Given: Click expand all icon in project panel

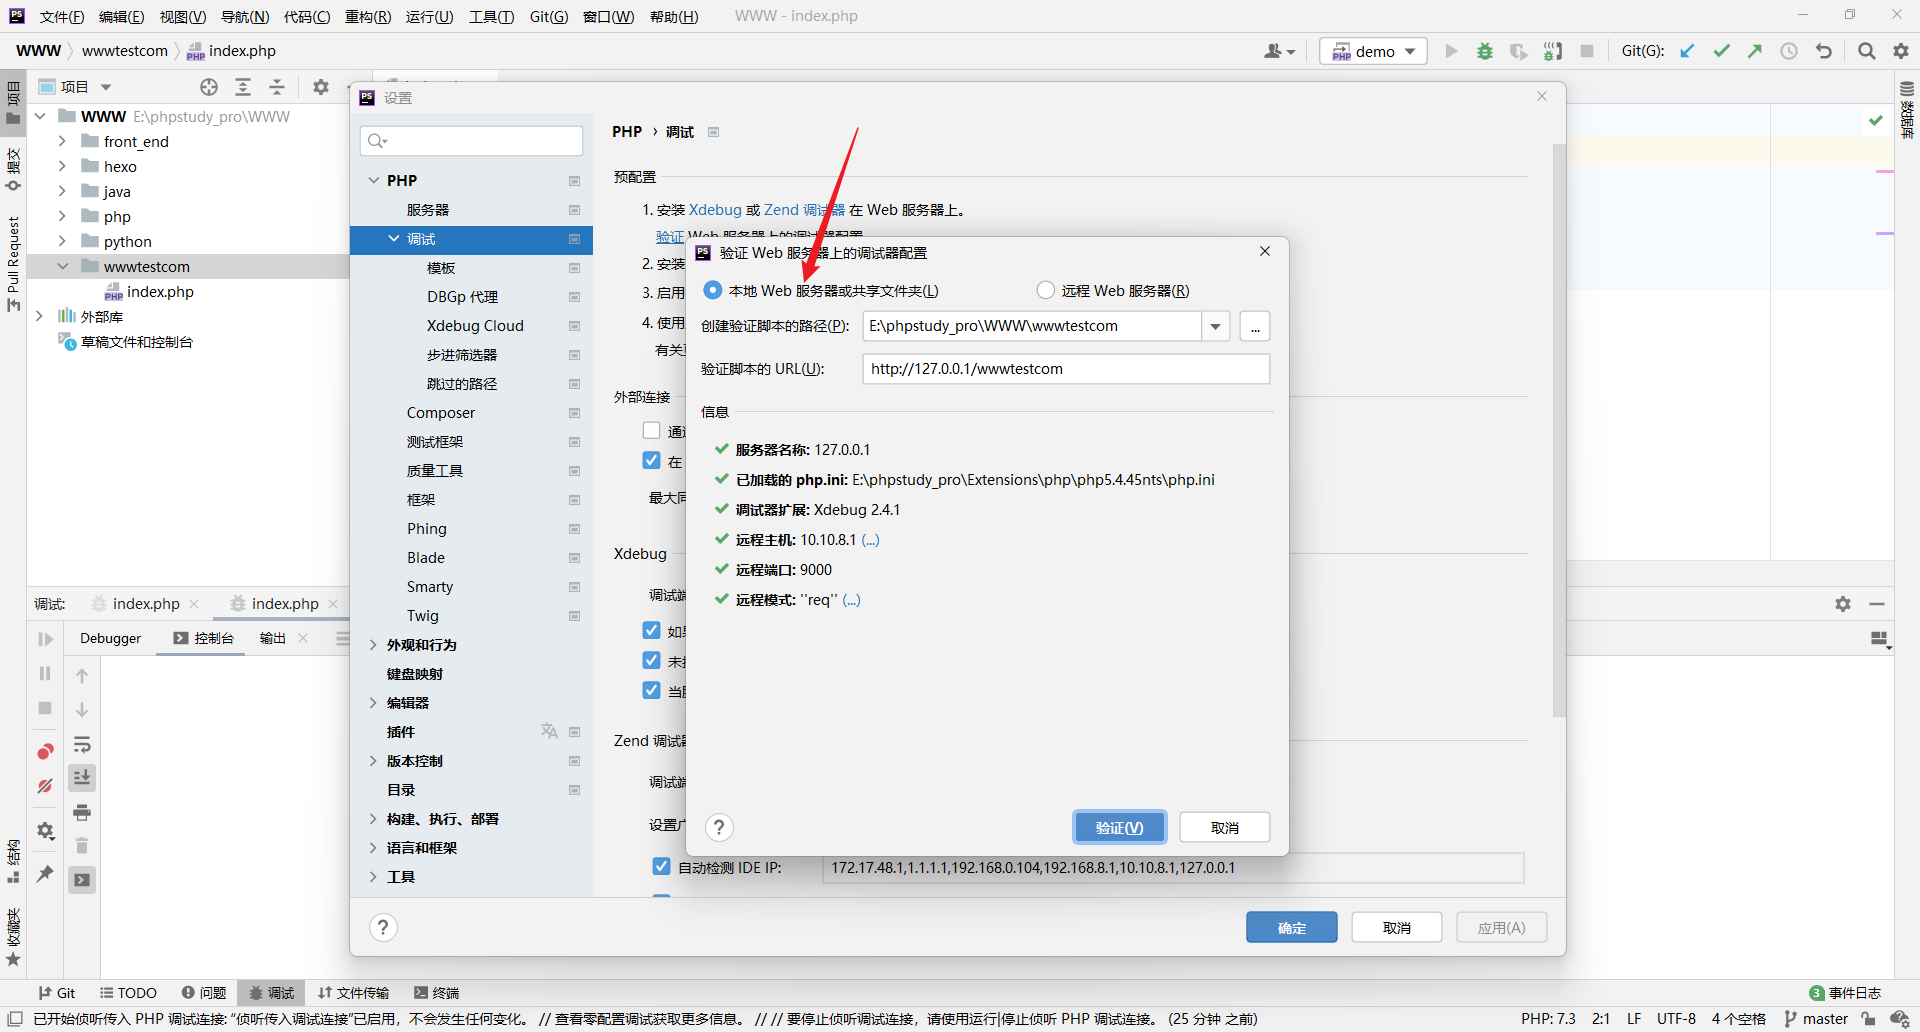Looking at the screenshot, I should click(242, 87).
